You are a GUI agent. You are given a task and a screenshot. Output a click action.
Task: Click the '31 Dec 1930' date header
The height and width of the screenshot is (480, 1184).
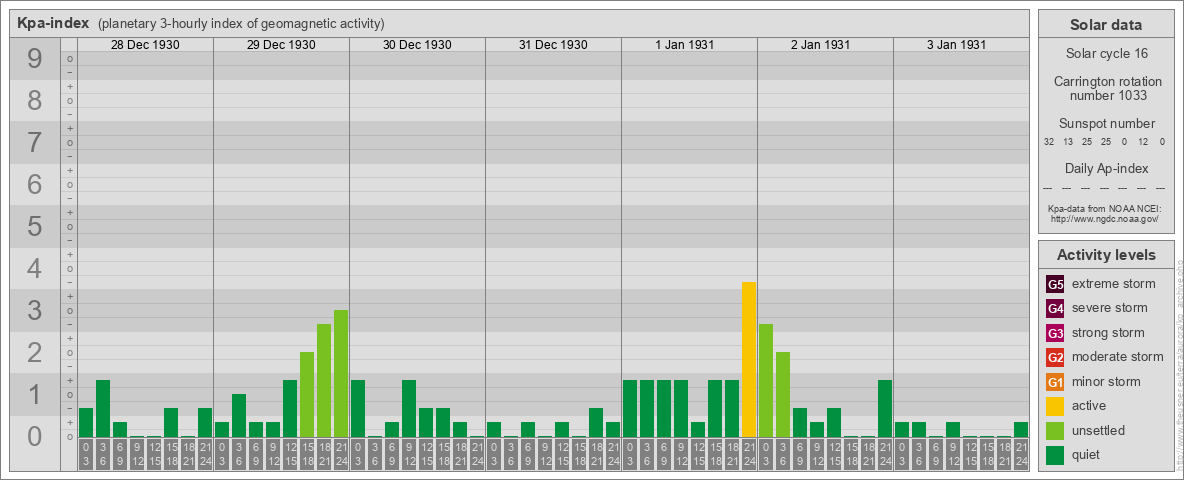[553, 45]
